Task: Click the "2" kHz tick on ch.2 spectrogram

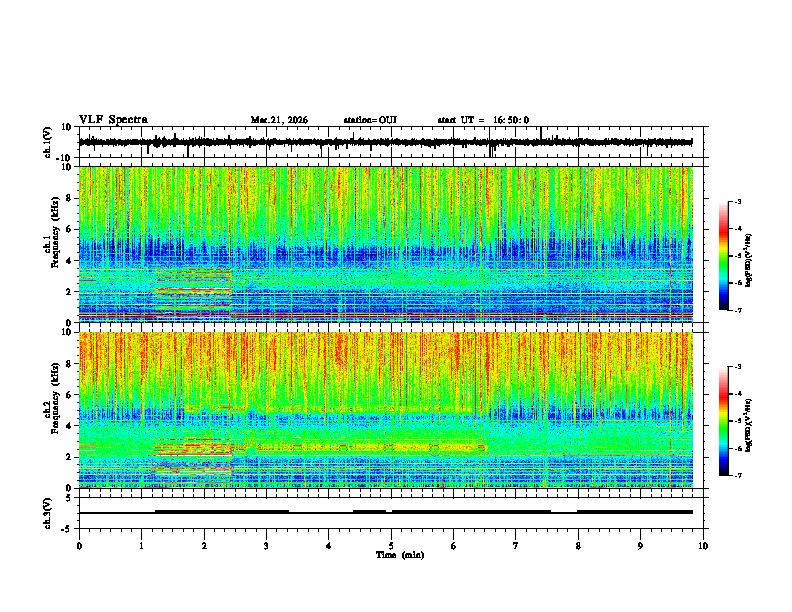Action: (69, 457)
